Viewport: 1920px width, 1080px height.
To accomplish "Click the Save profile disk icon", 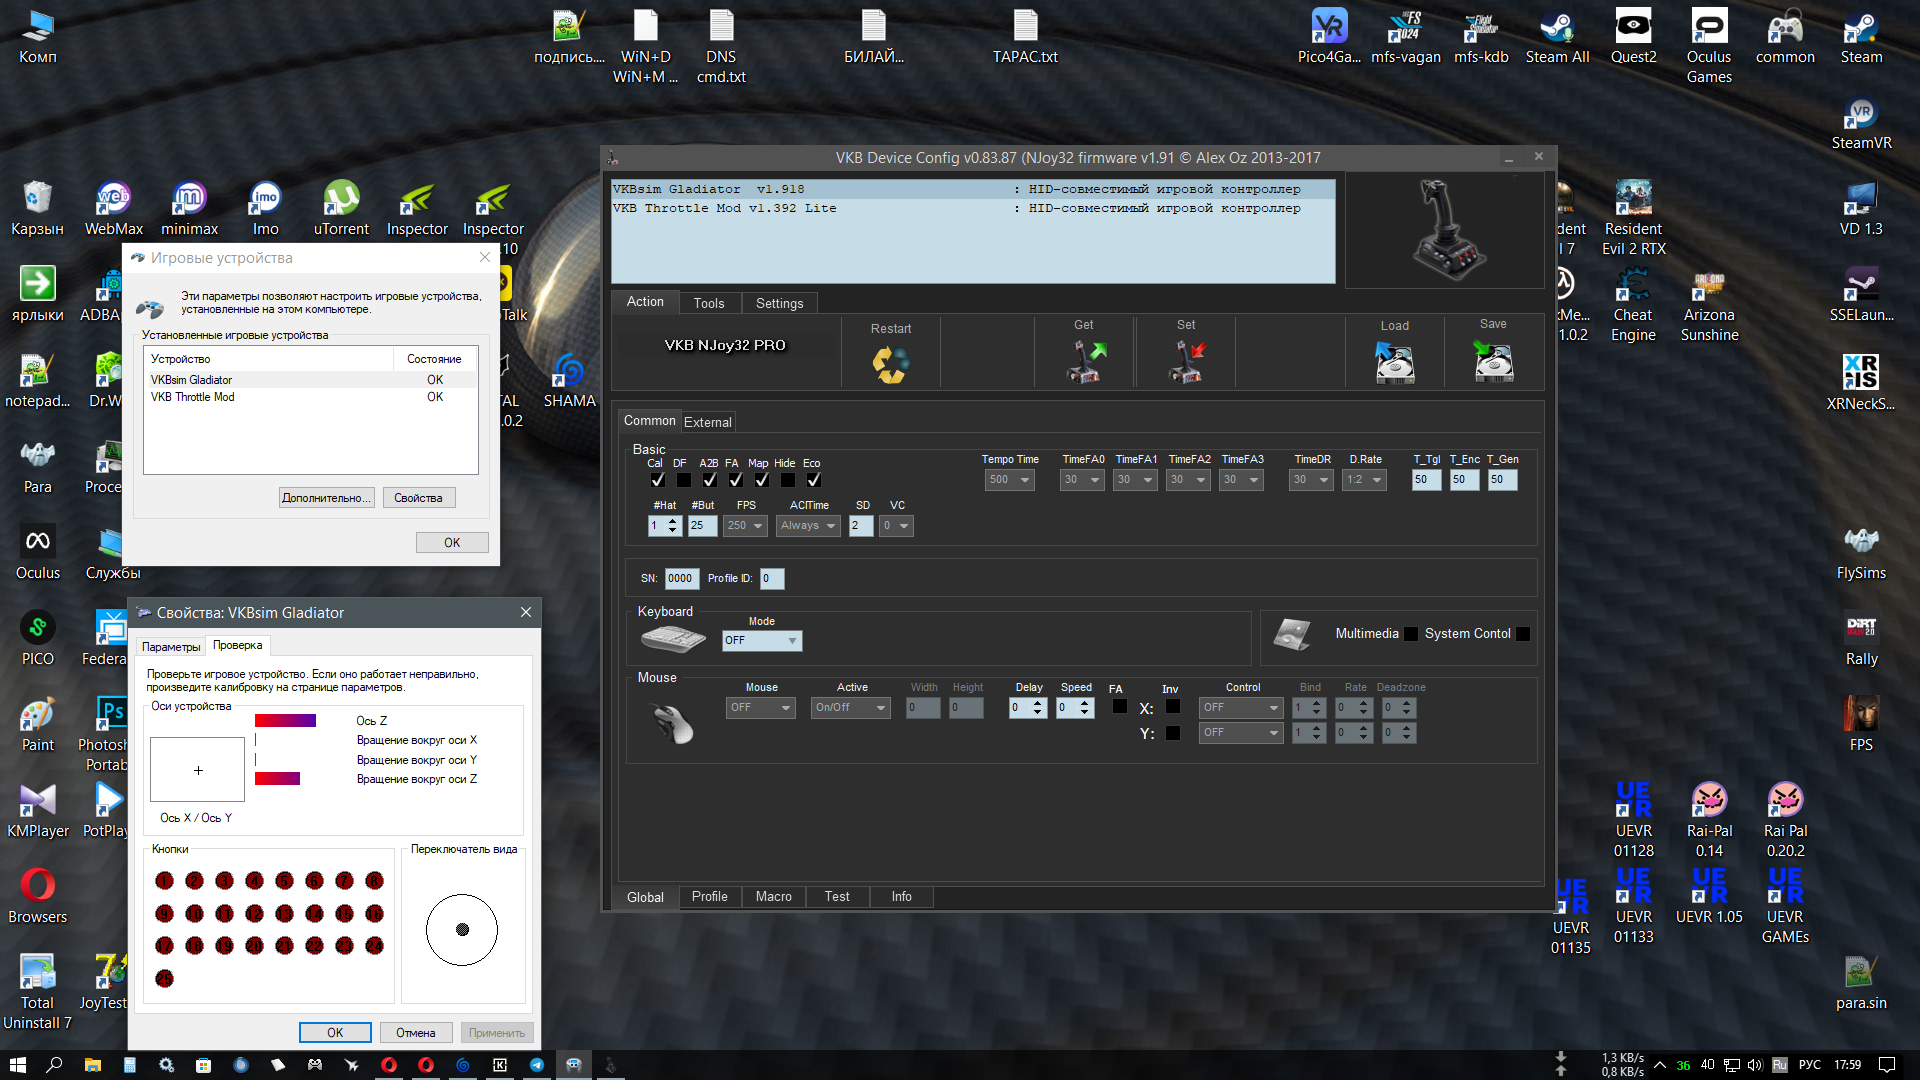I will pyautogui.click(x=1494, y=362).
